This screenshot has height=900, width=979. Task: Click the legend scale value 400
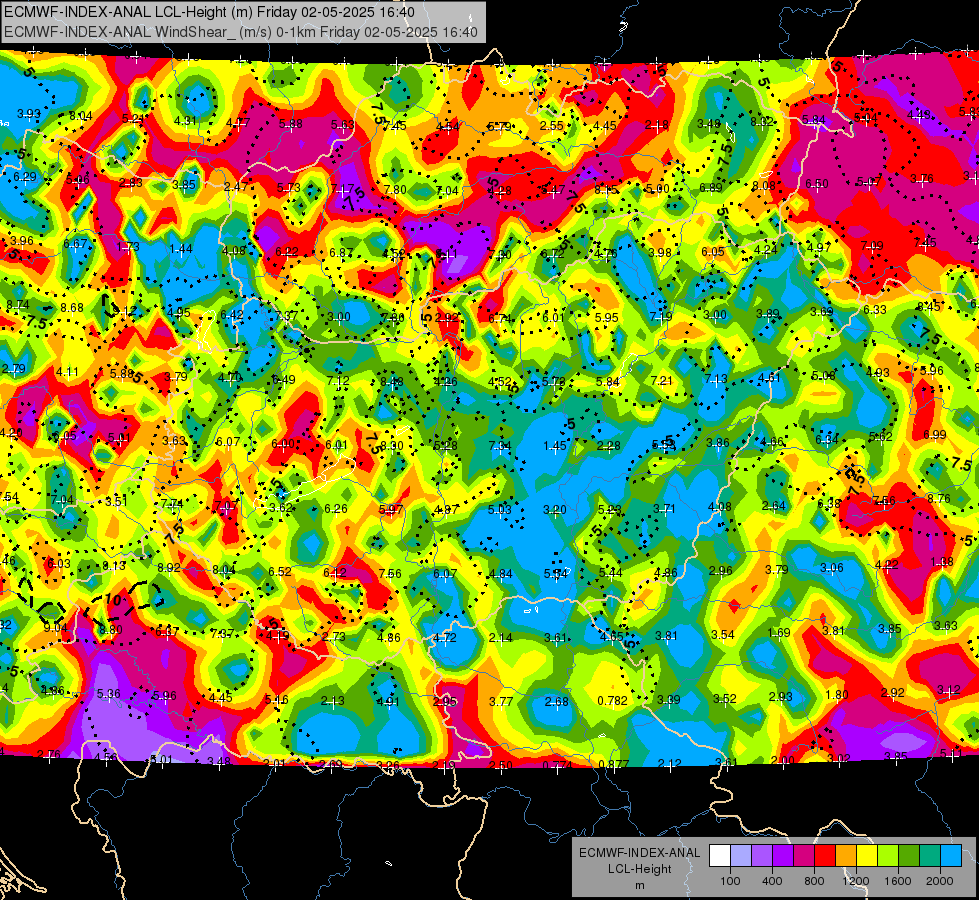click(x=772, y=881)
